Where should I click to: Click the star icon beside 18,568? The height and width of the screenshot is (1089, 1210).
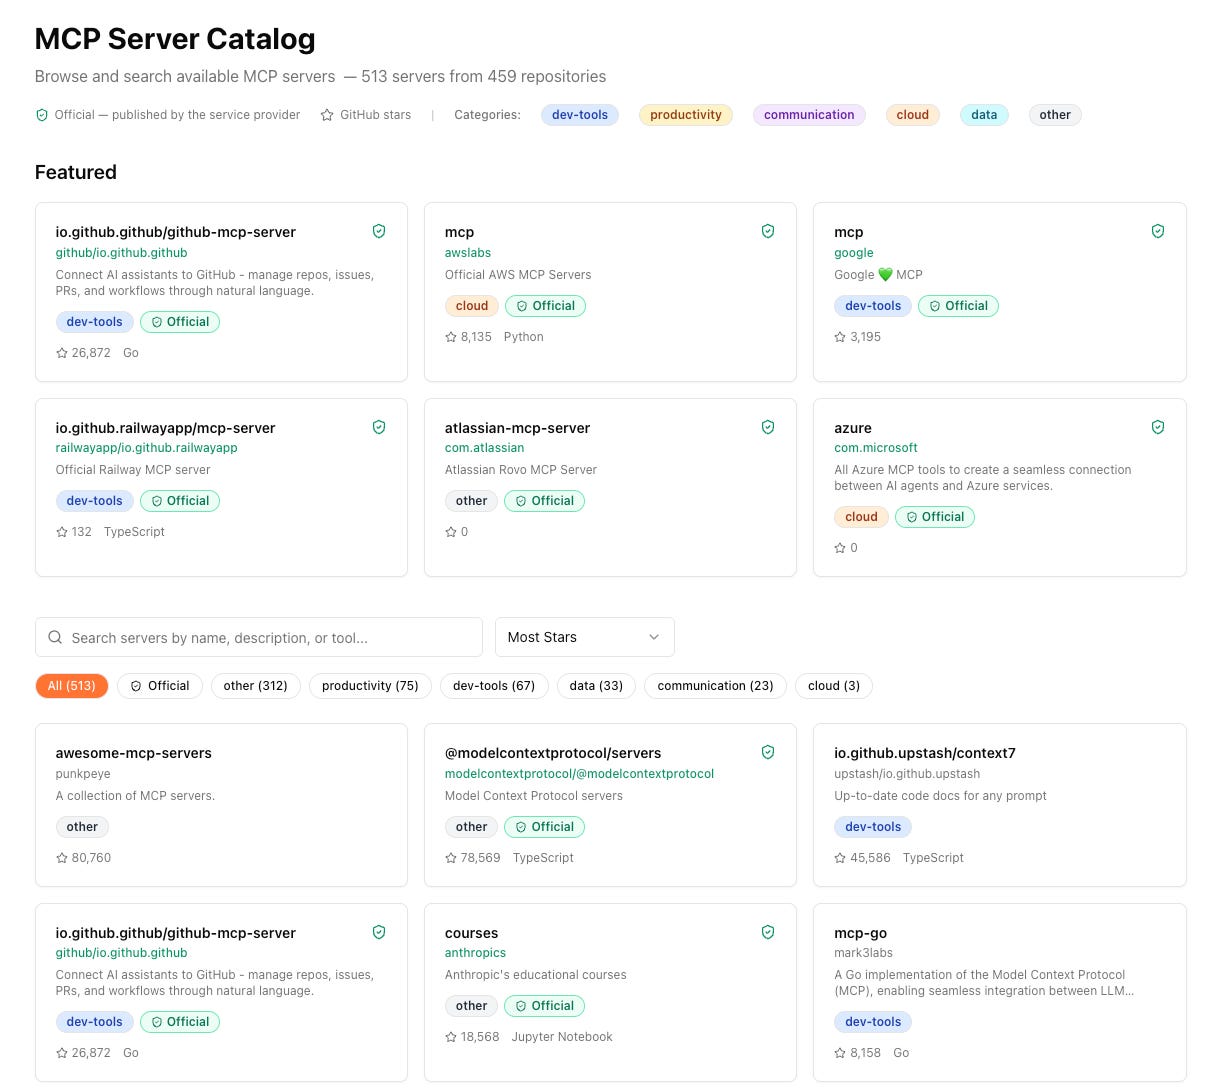click(x=451, y=1037)
